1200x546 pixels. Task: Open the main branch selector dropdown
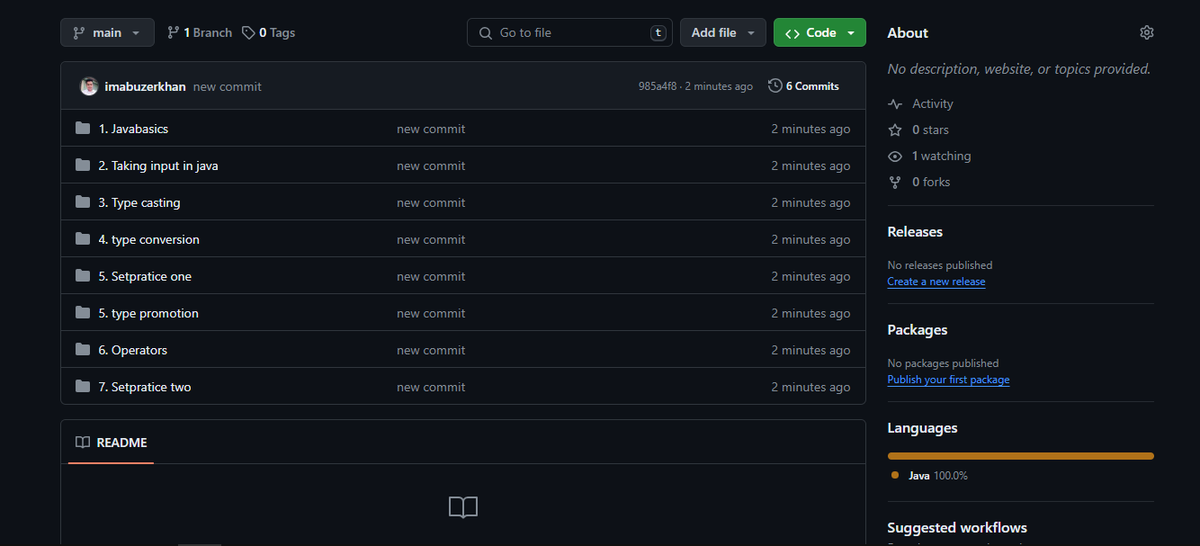(107, 33)
